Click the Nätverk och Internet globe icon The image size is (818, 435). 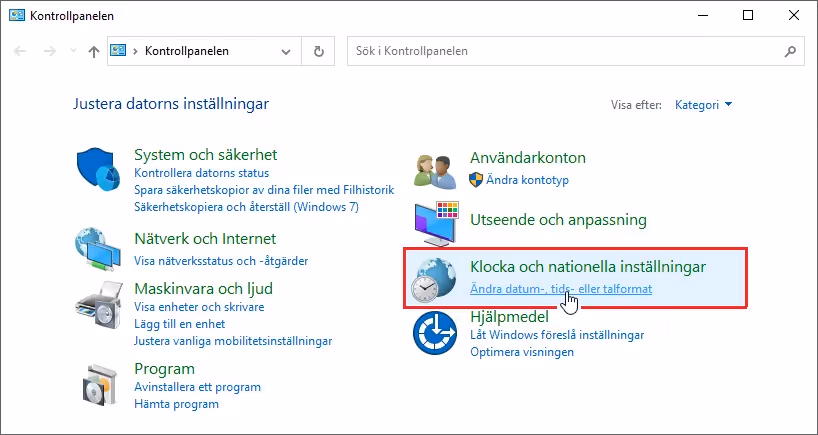click(99, 249)
